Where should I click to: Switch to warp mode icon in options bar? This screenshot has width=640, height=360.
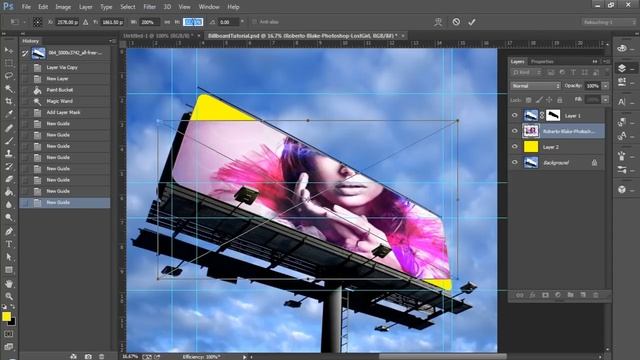point(438,22)
